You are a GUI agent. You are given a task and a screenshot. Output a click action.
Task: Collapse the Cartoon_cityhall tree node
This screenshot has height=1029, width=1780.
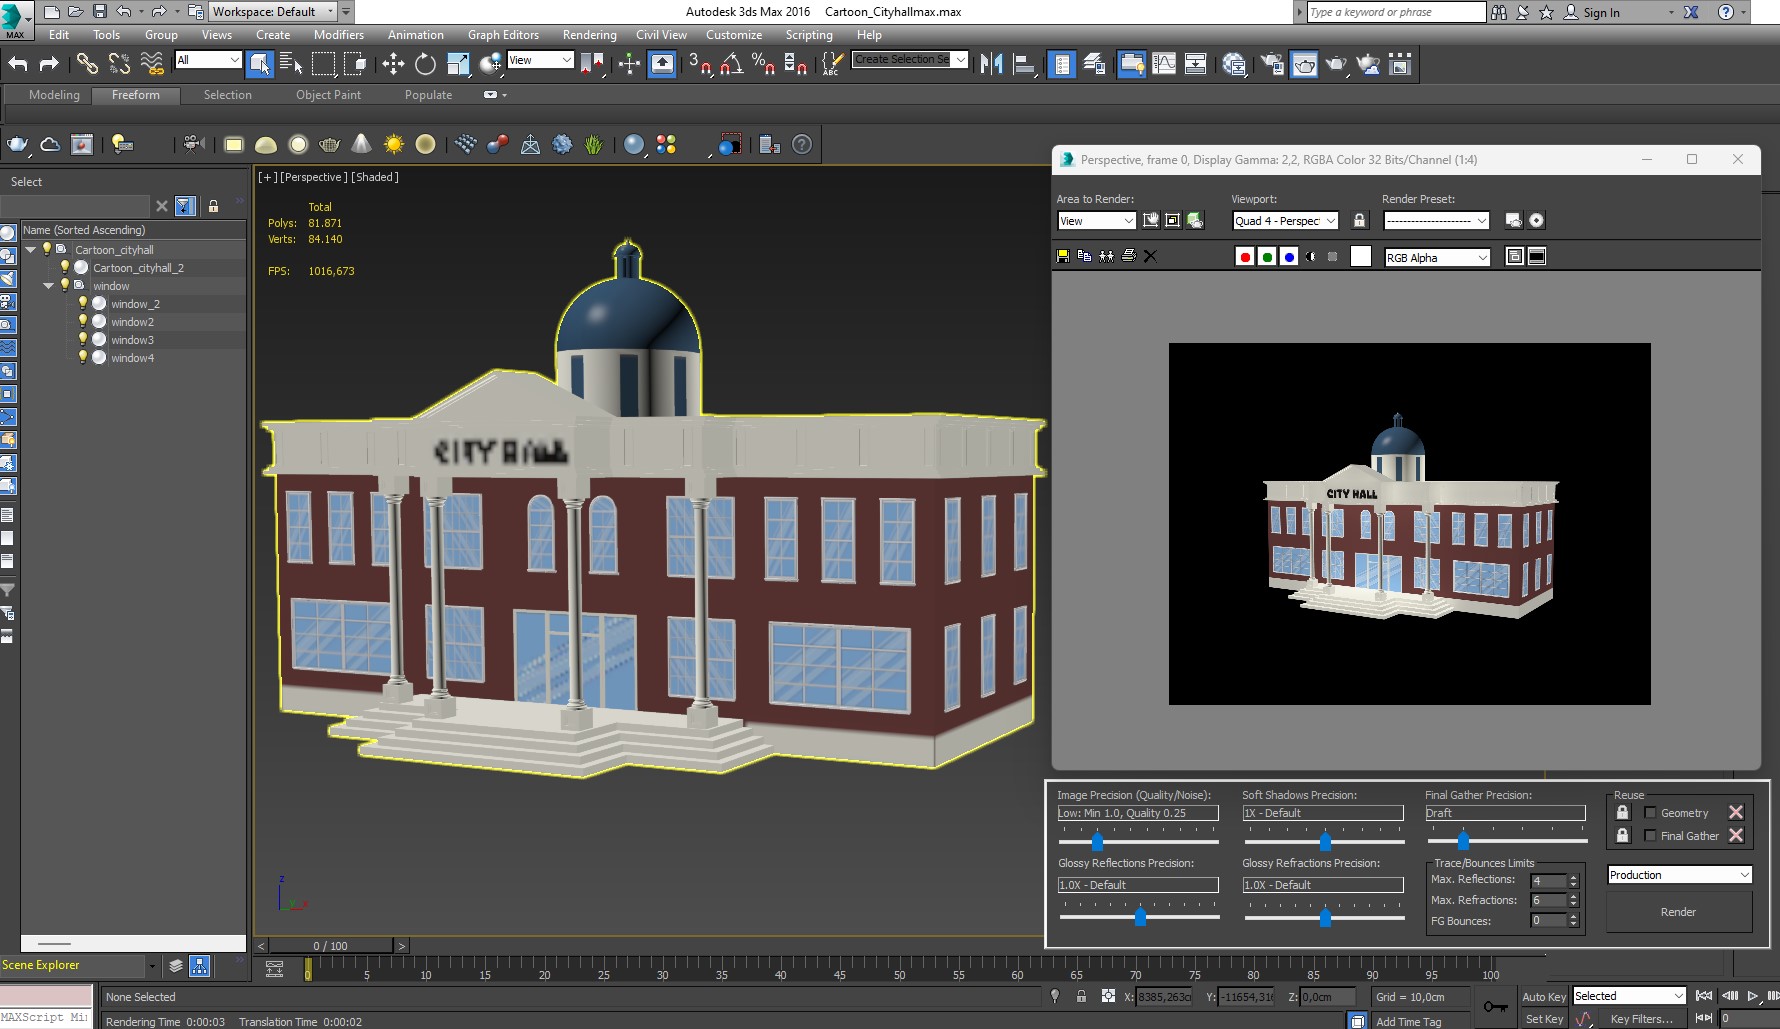click(31, 250)
